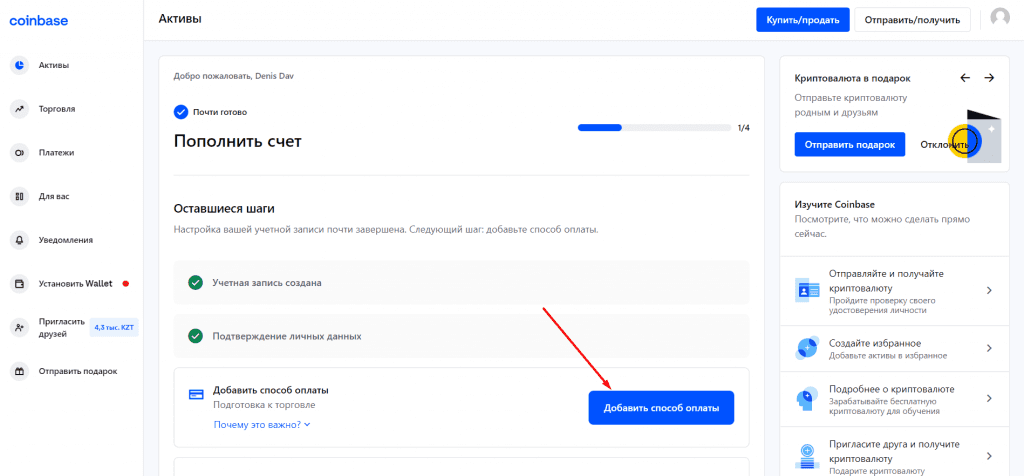Screen dimensions: 1024x476
Task: Select Пригласить друзей in the sidebar
Action: point(61,327)
